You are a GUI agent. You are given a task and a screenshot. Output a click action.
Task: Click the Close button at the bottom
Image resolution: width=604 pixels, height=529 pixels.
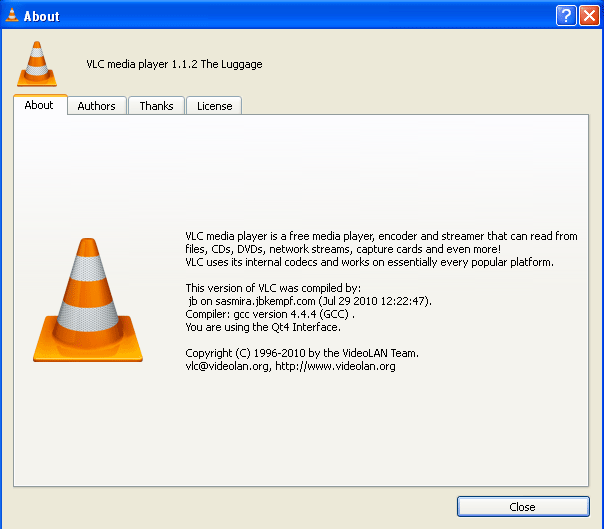point(523,507)
